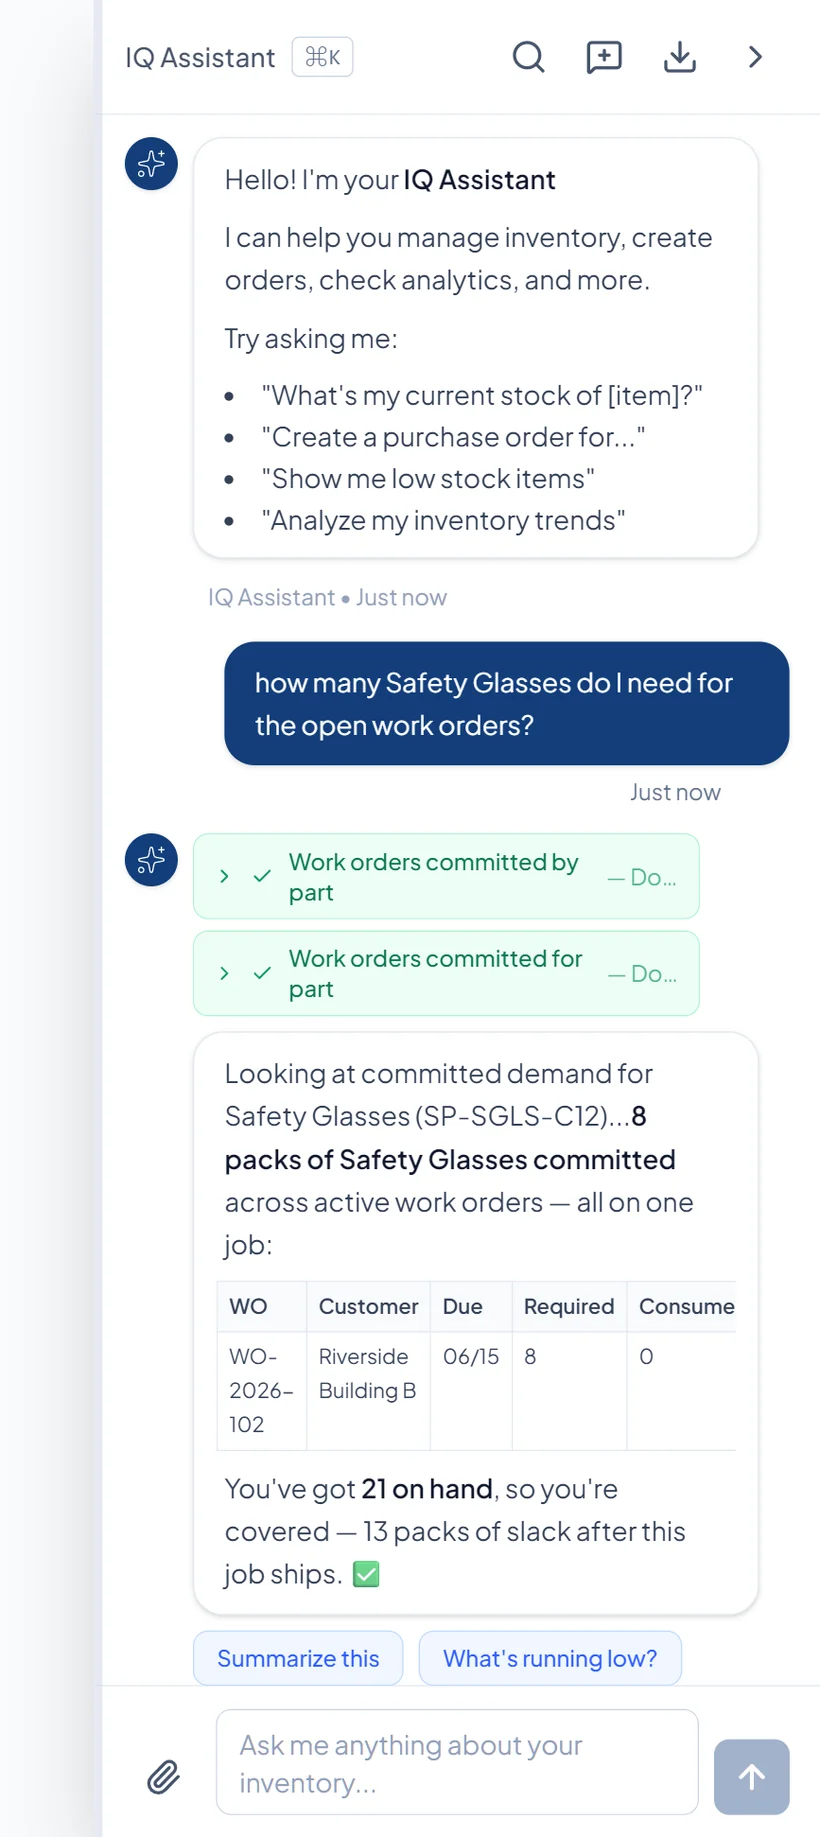This screenshot has height=1837, width=820.
Task: Collapse the assistant panel with right chevron
Action: pyautogui.click(x=755, y=57)
